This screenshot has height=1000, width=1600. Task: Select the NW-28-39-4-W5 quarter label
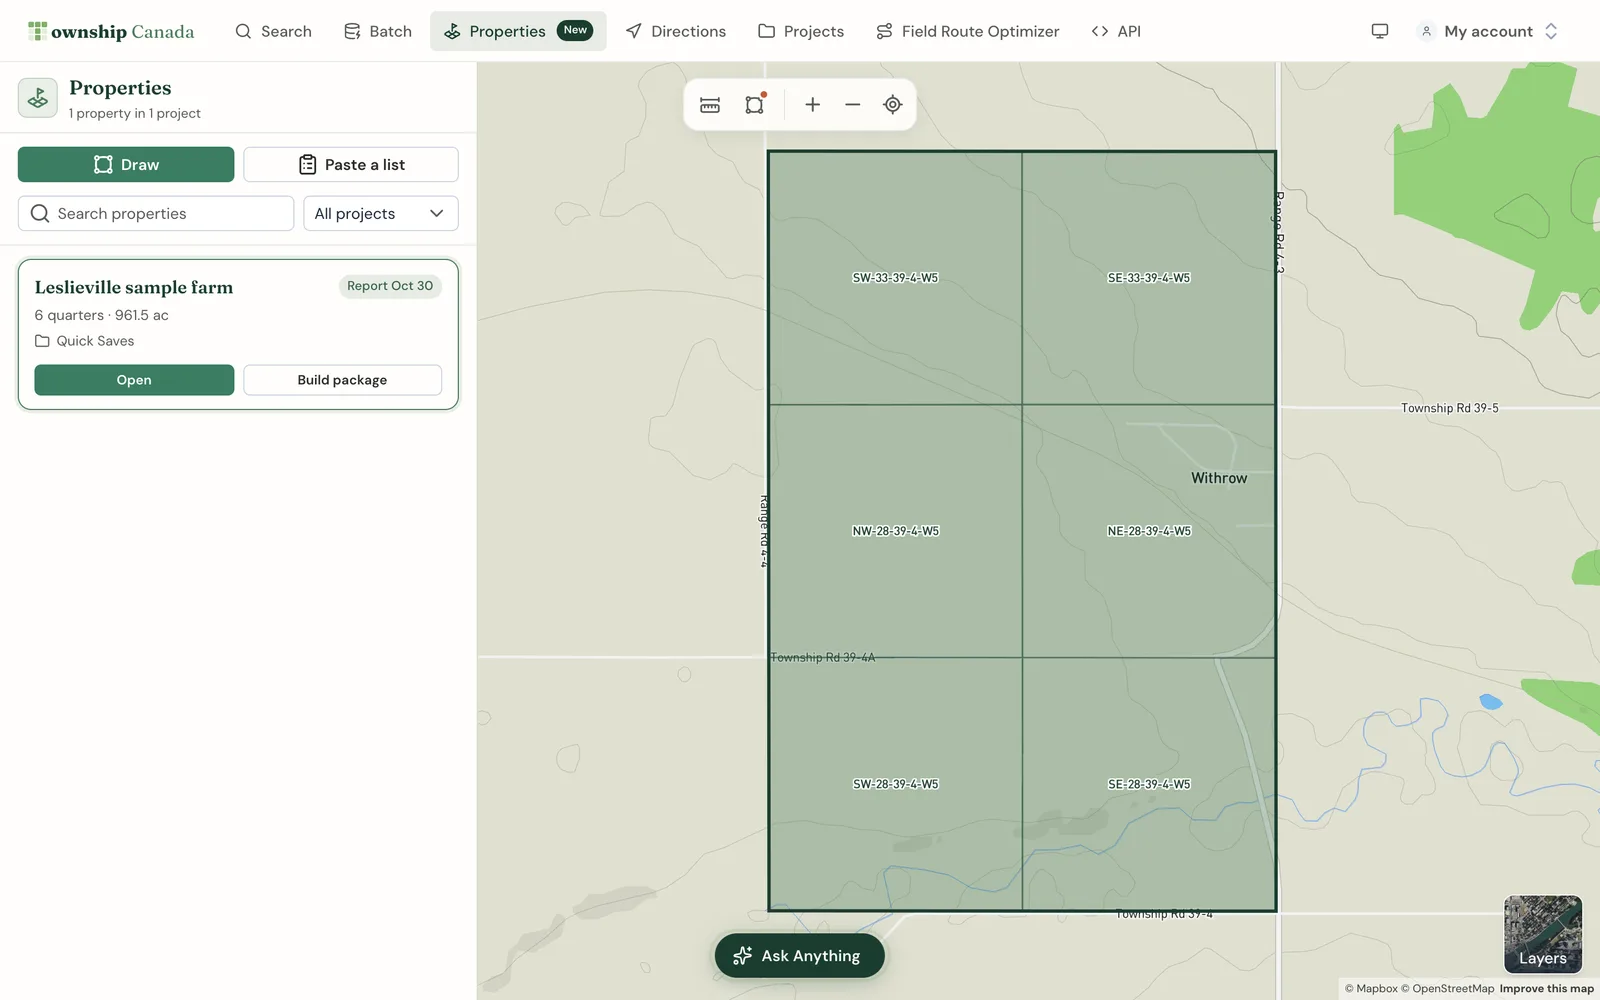coord(895,531)
